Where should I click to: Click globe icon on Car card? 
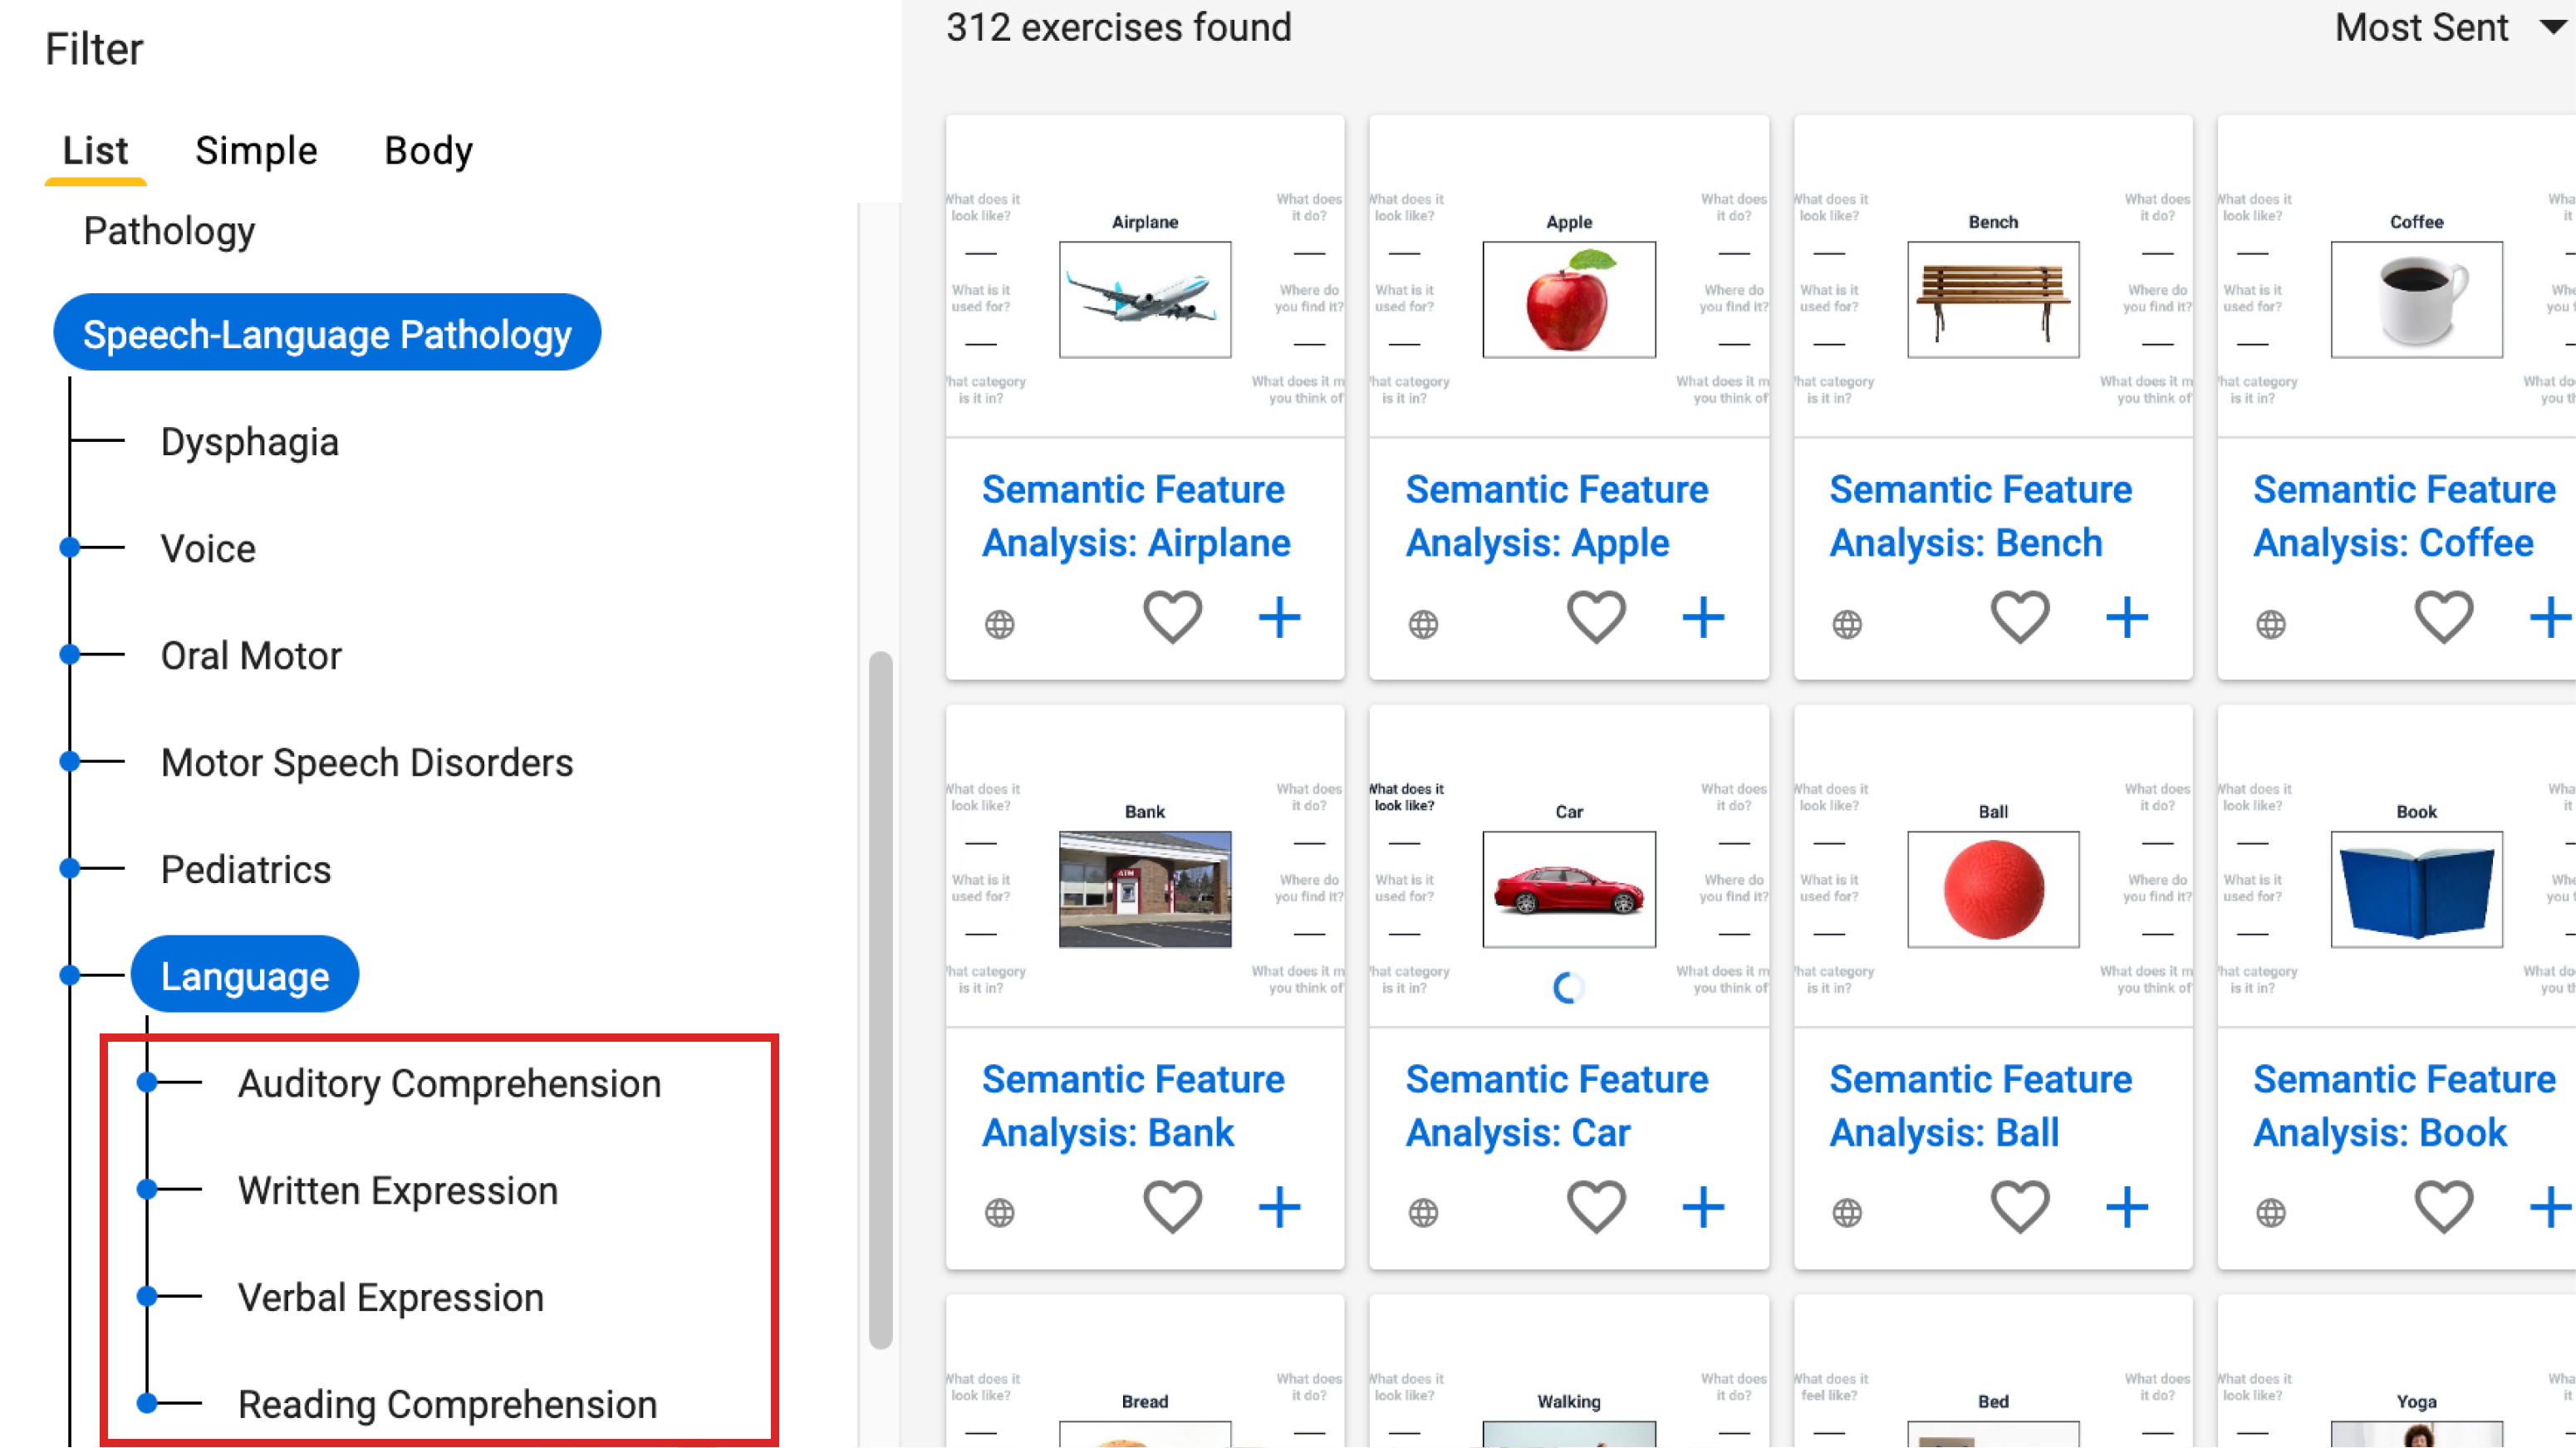point(1423,1213)
